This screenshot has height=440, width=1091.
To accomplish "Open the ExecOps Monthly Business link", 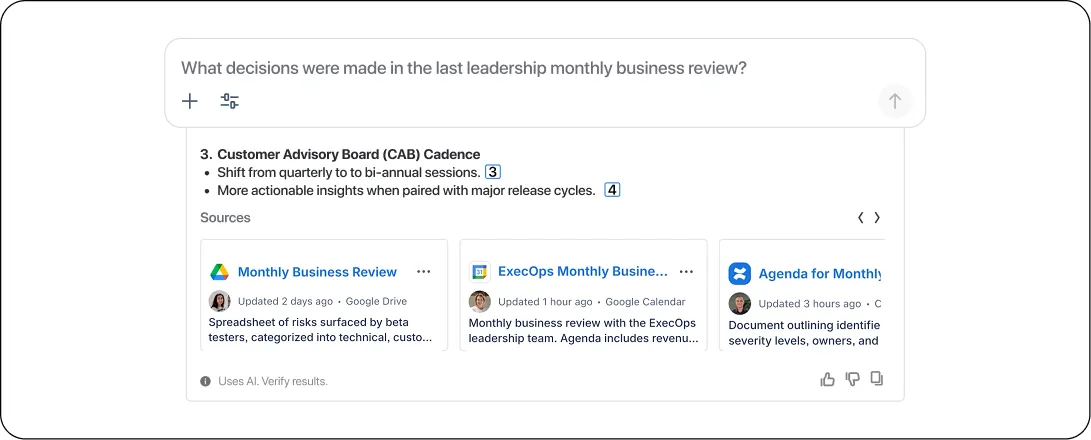I will pyautogui.click(x=582, y=272).
